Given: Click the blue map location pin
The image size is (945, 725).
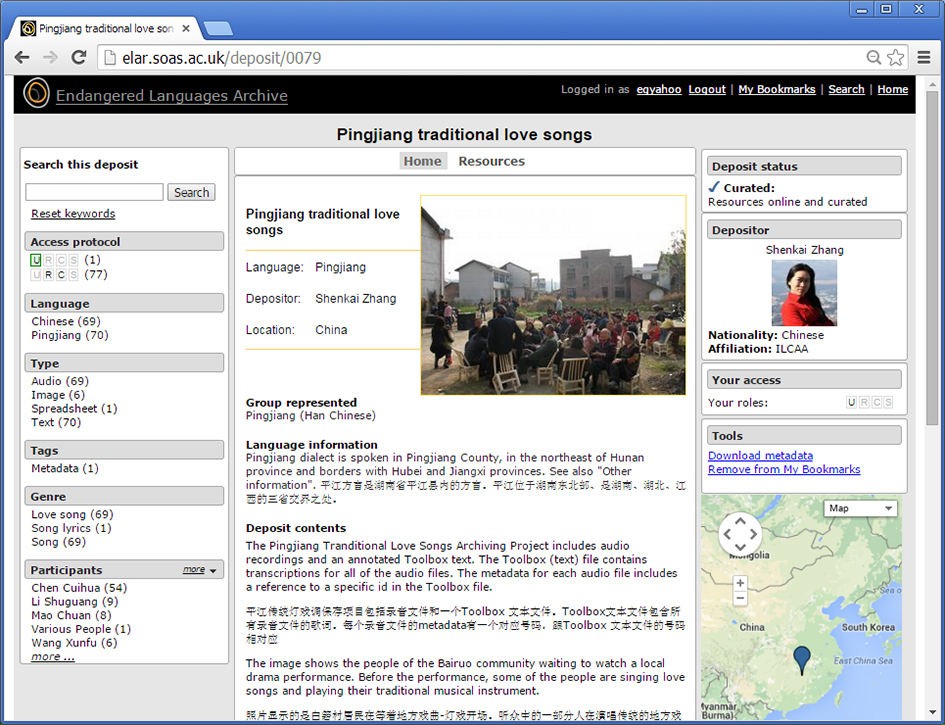Looking at the screenshot, I should tap(802, 660).
